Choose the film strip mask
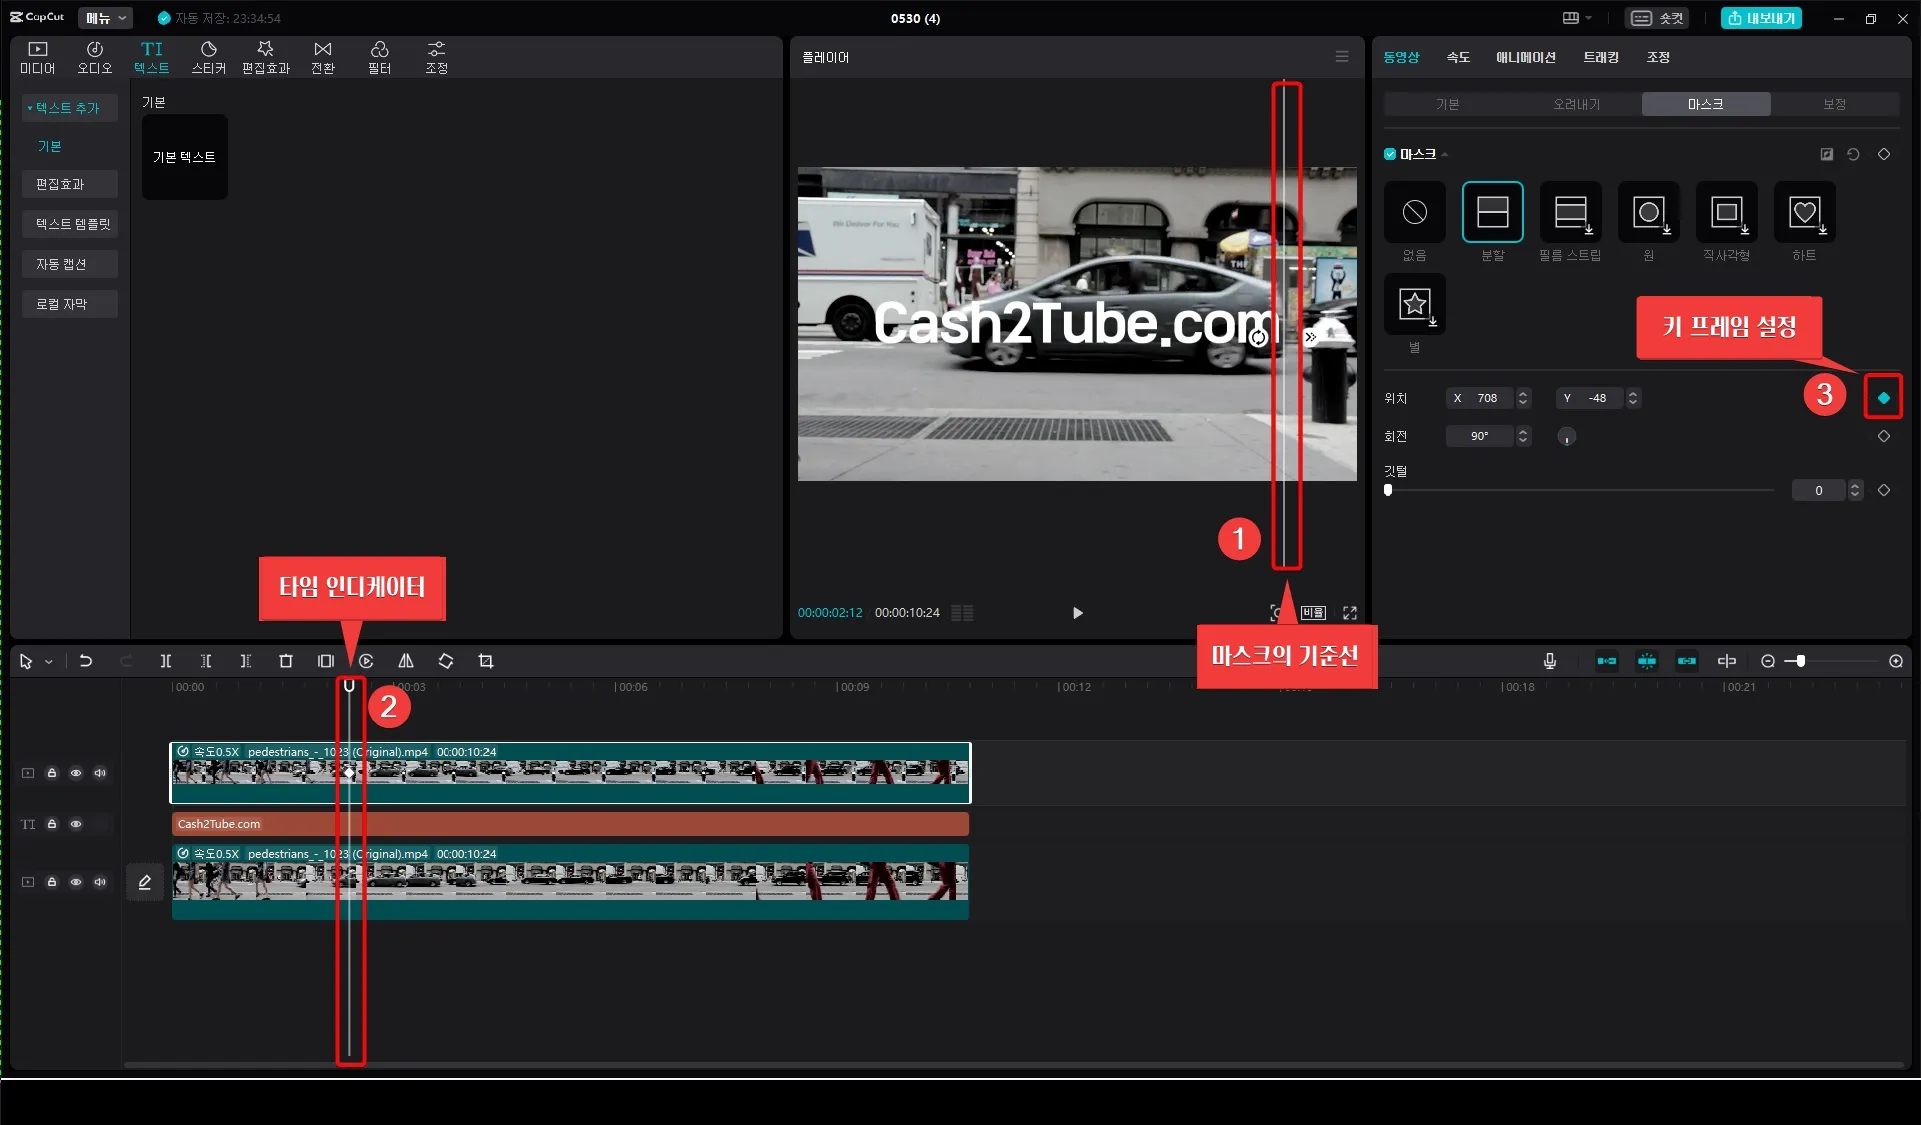The height and width of the screenshot is (1125, 1921). coord(1570,212)
